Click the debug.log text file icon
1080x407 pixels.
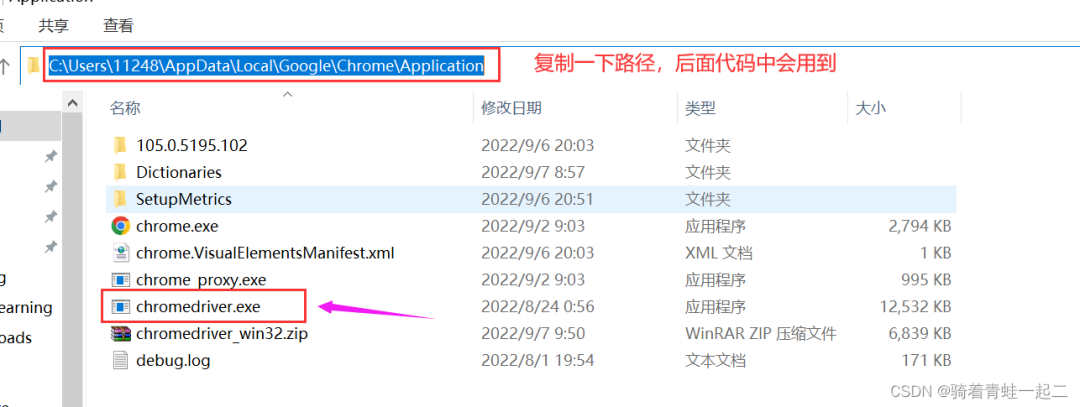(121, 360)
